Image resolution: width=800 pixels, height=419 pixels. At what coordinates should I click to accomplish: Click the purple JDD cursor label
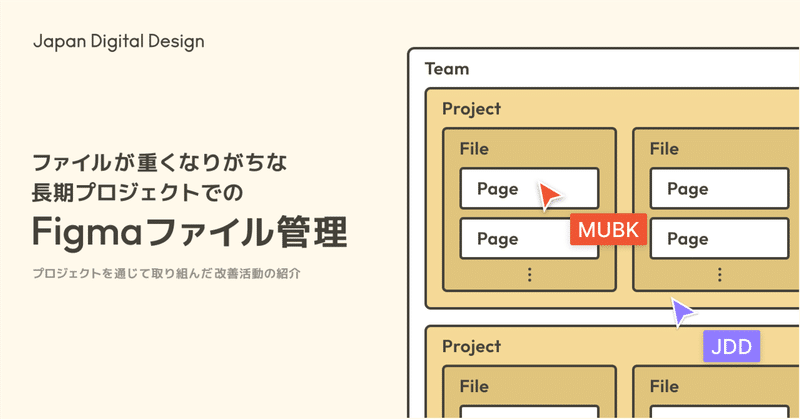(x=731, y=346)
